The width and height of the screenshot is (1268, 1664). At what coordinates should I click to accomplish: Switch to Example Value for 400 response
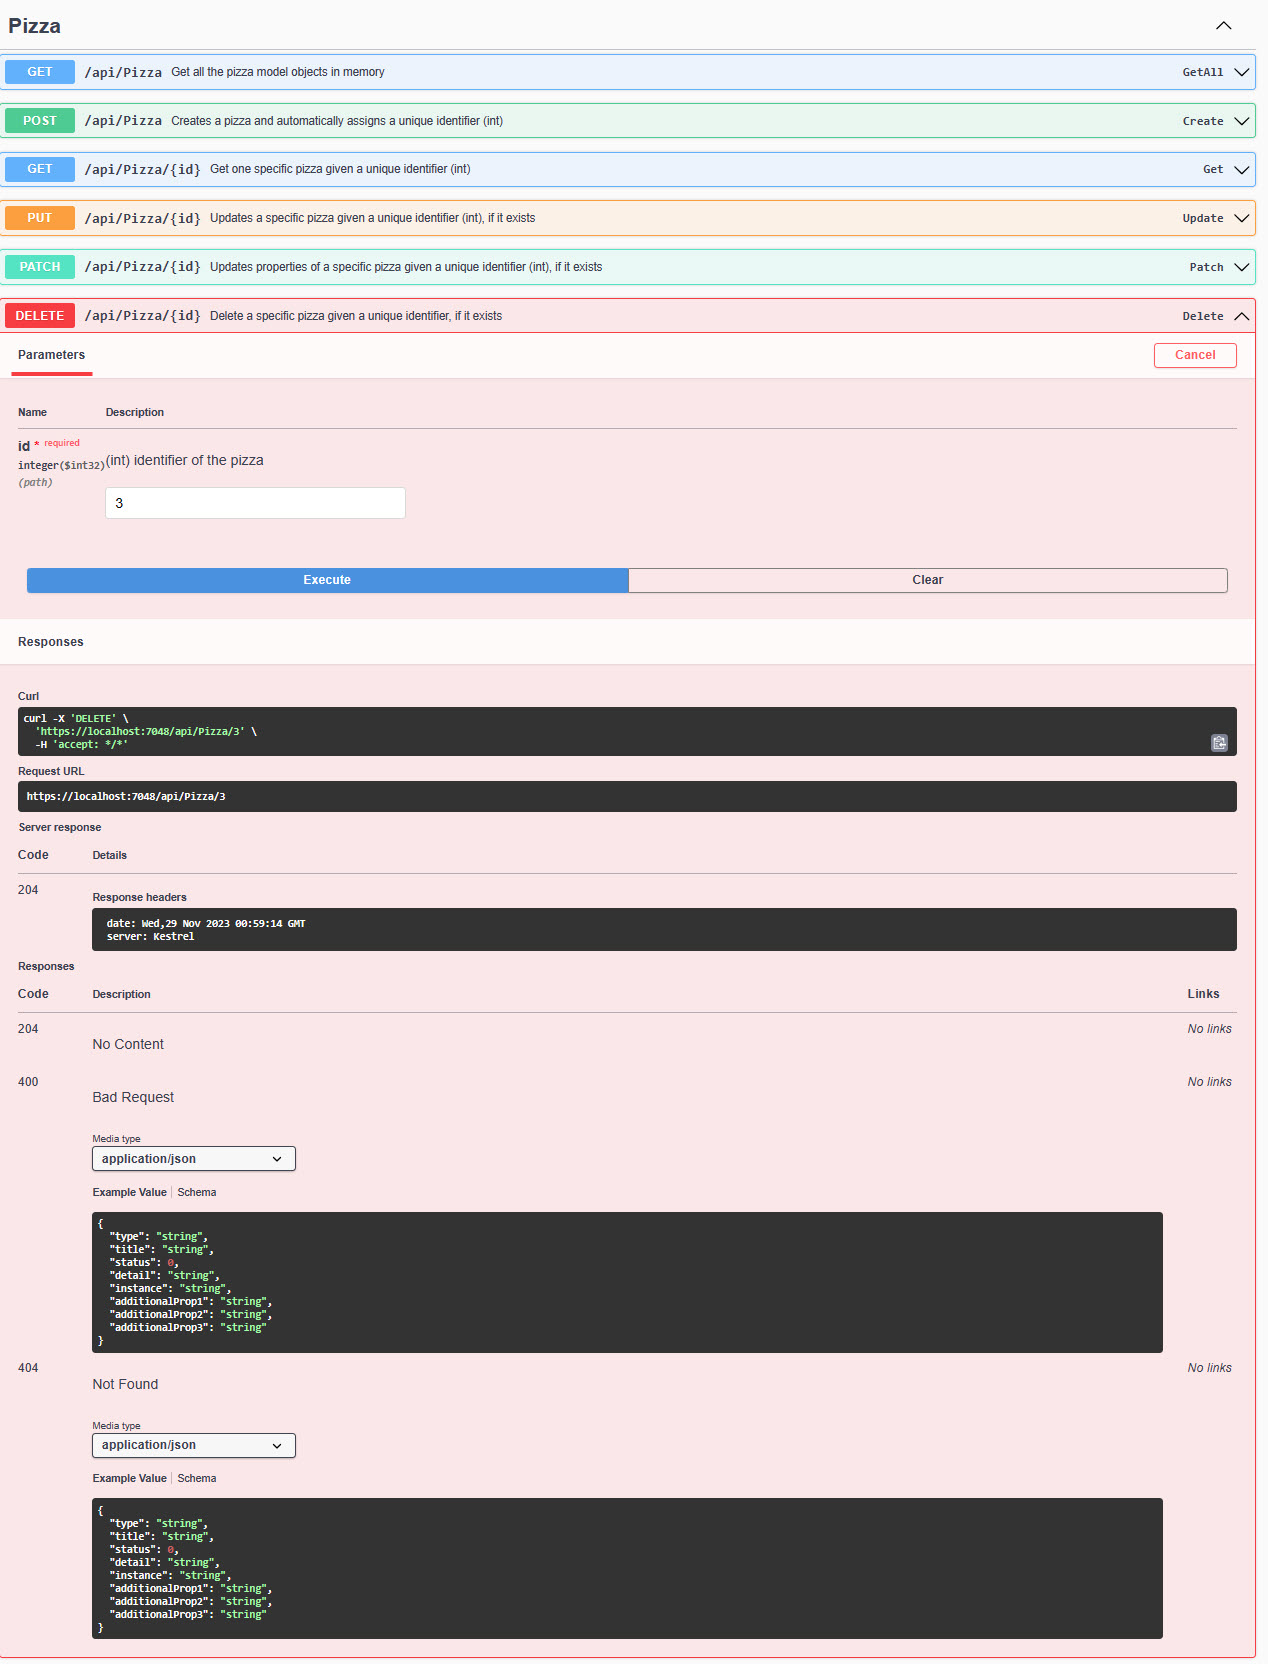[129, 1192]
